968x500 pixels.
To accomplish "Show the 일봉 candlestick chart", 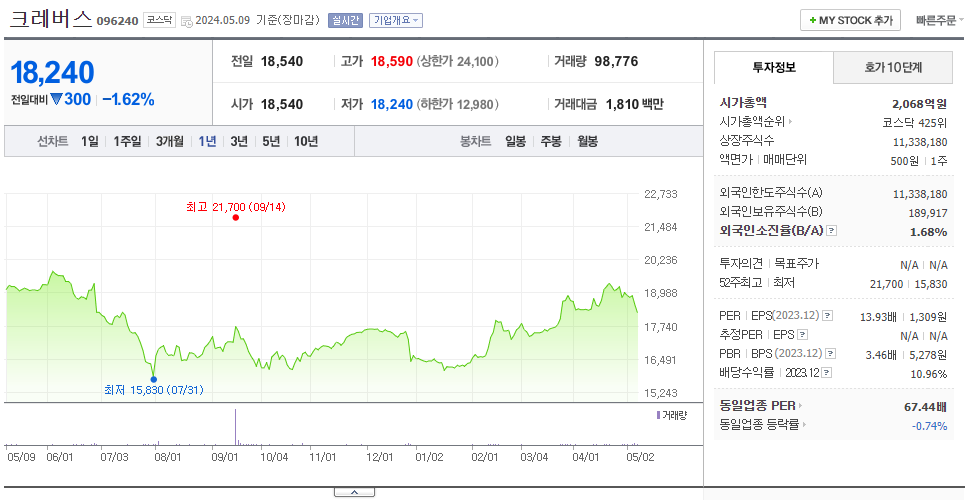I will tap(515, 141).
